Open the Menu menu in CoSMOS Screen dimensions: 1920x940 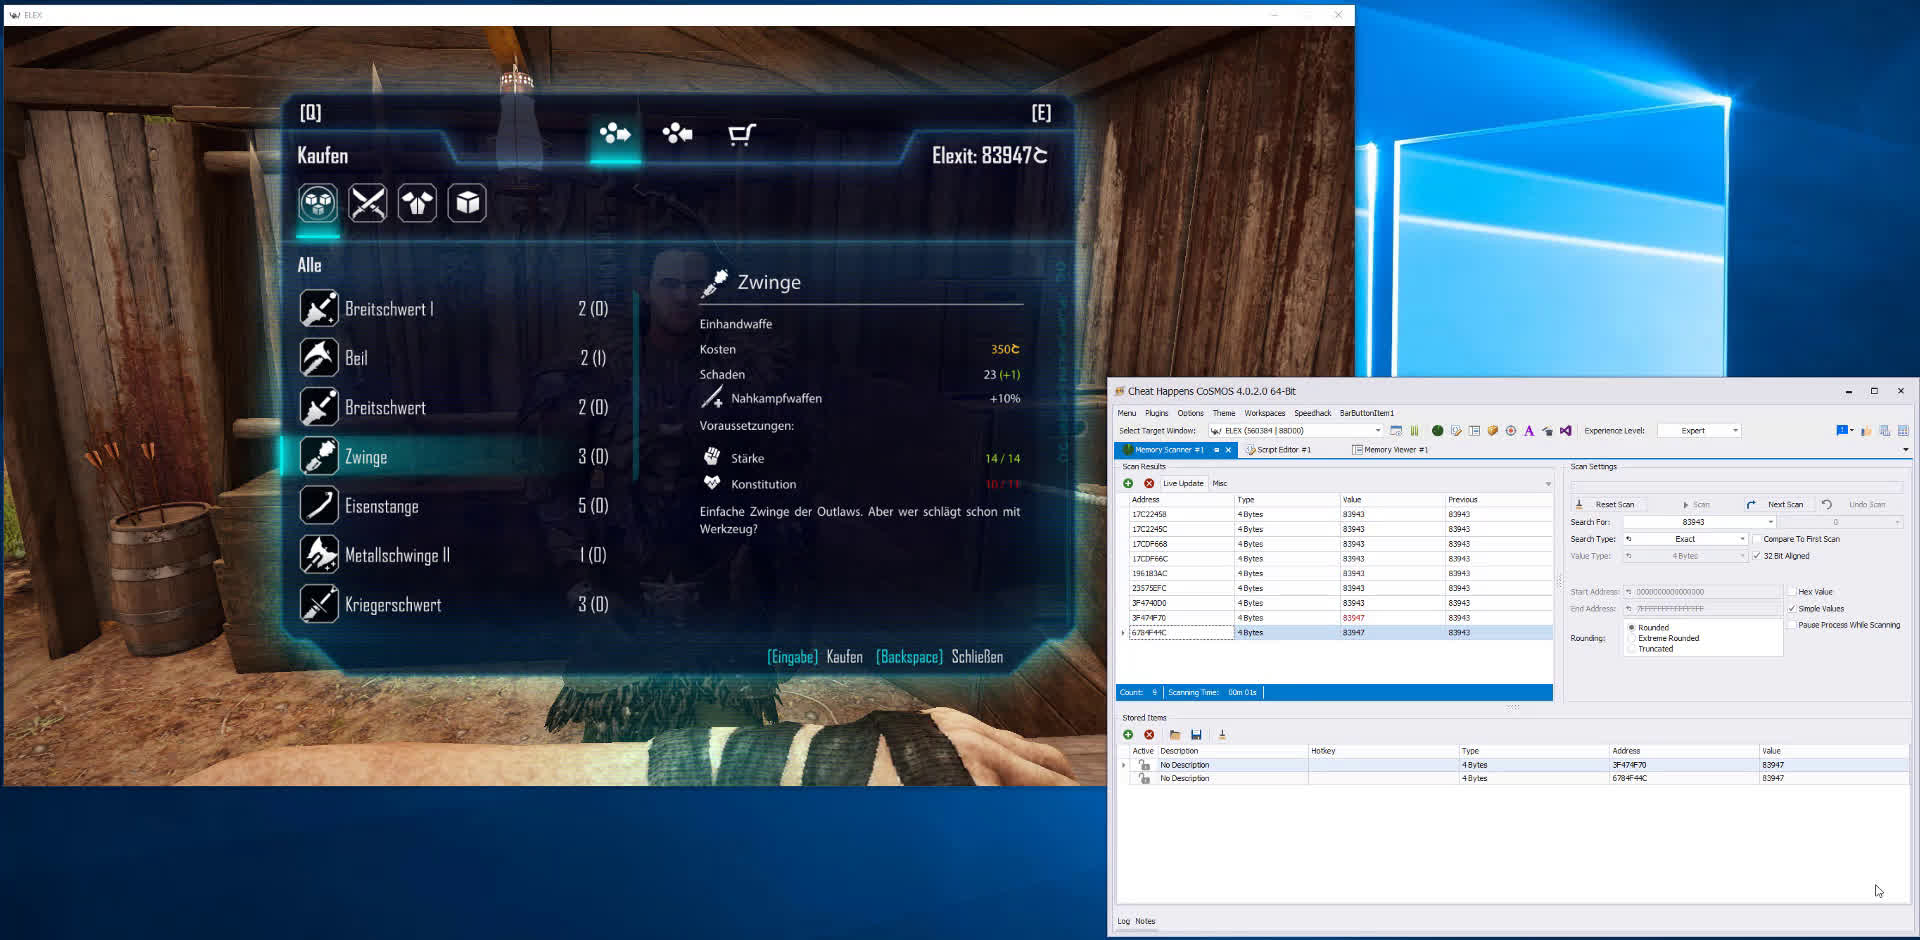[1127, 413]
